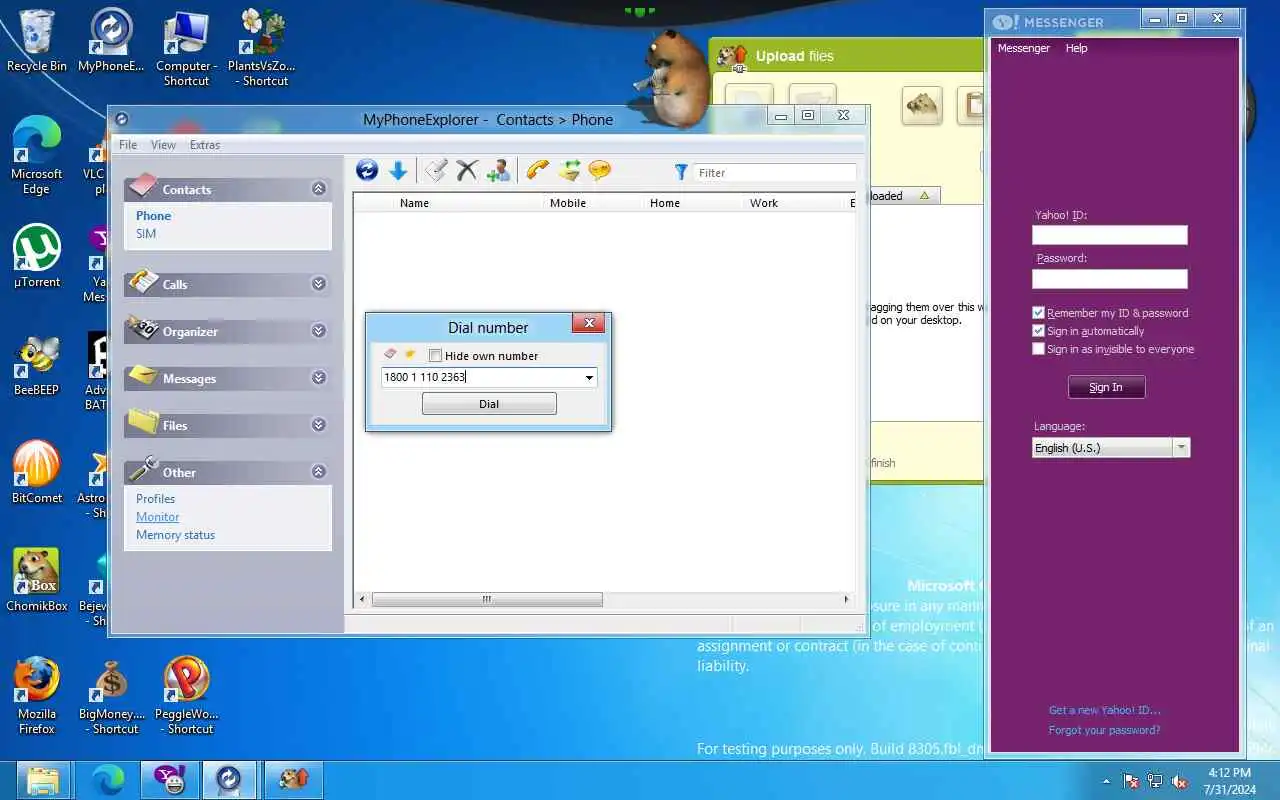Screen dimensions: 1280x800
Task: Click the muted volume tray icon
Action: [x=1180, y=781]
